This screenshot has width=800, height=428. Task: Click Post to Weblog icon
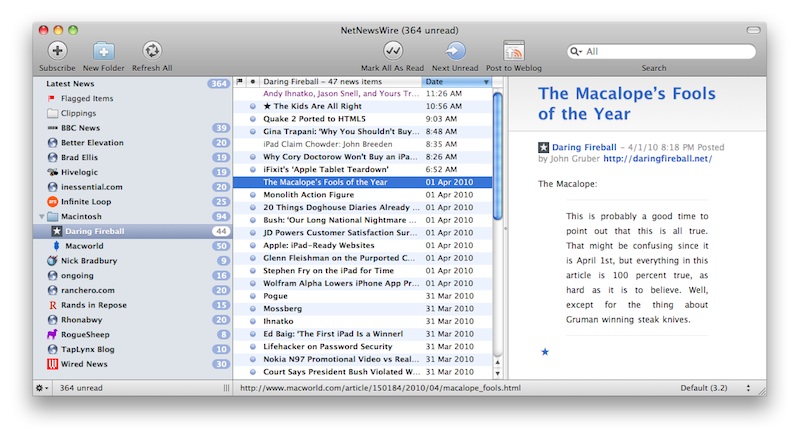(514, 51)
